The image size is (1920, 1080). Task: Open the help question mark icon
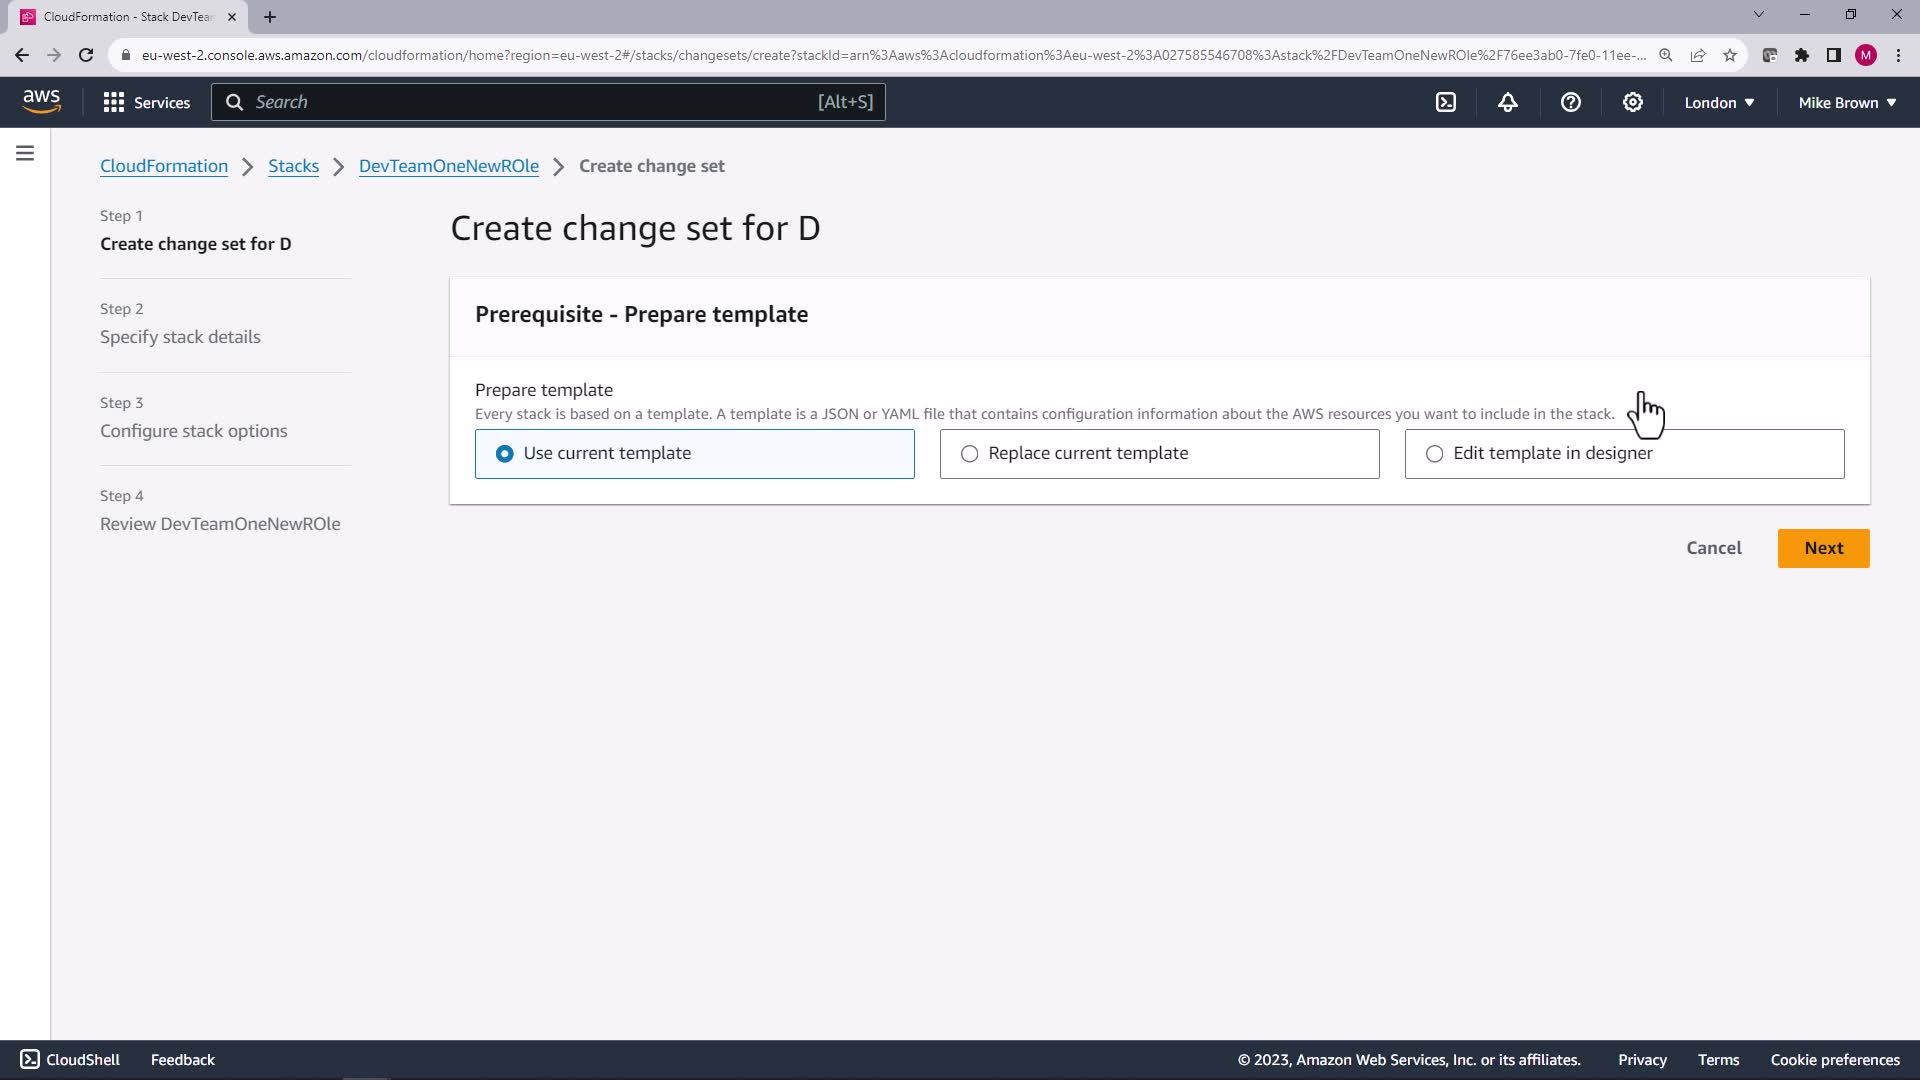click(1570, 102)
